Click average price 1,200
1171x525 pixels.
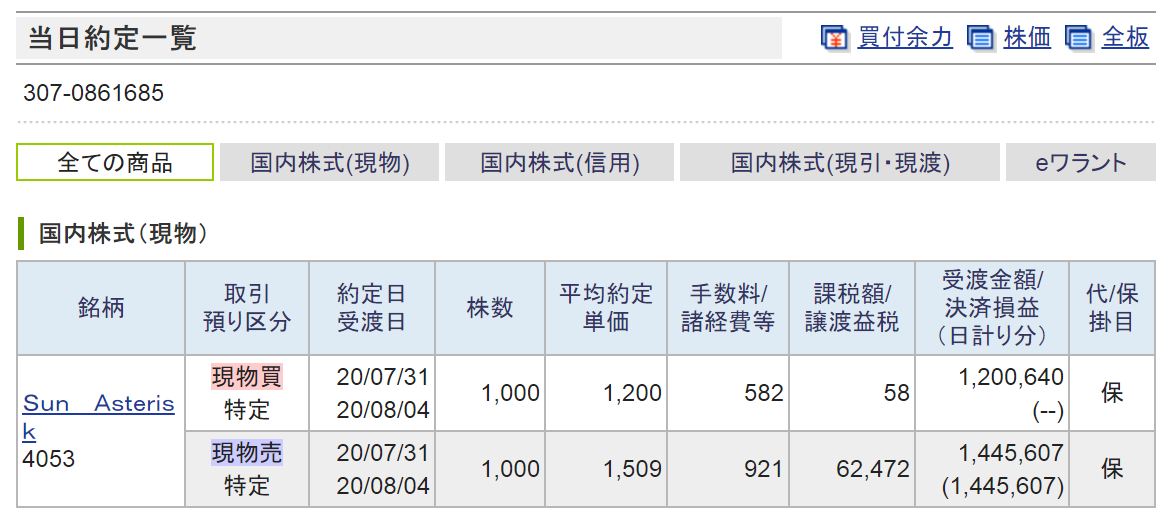tap(632, 393)
